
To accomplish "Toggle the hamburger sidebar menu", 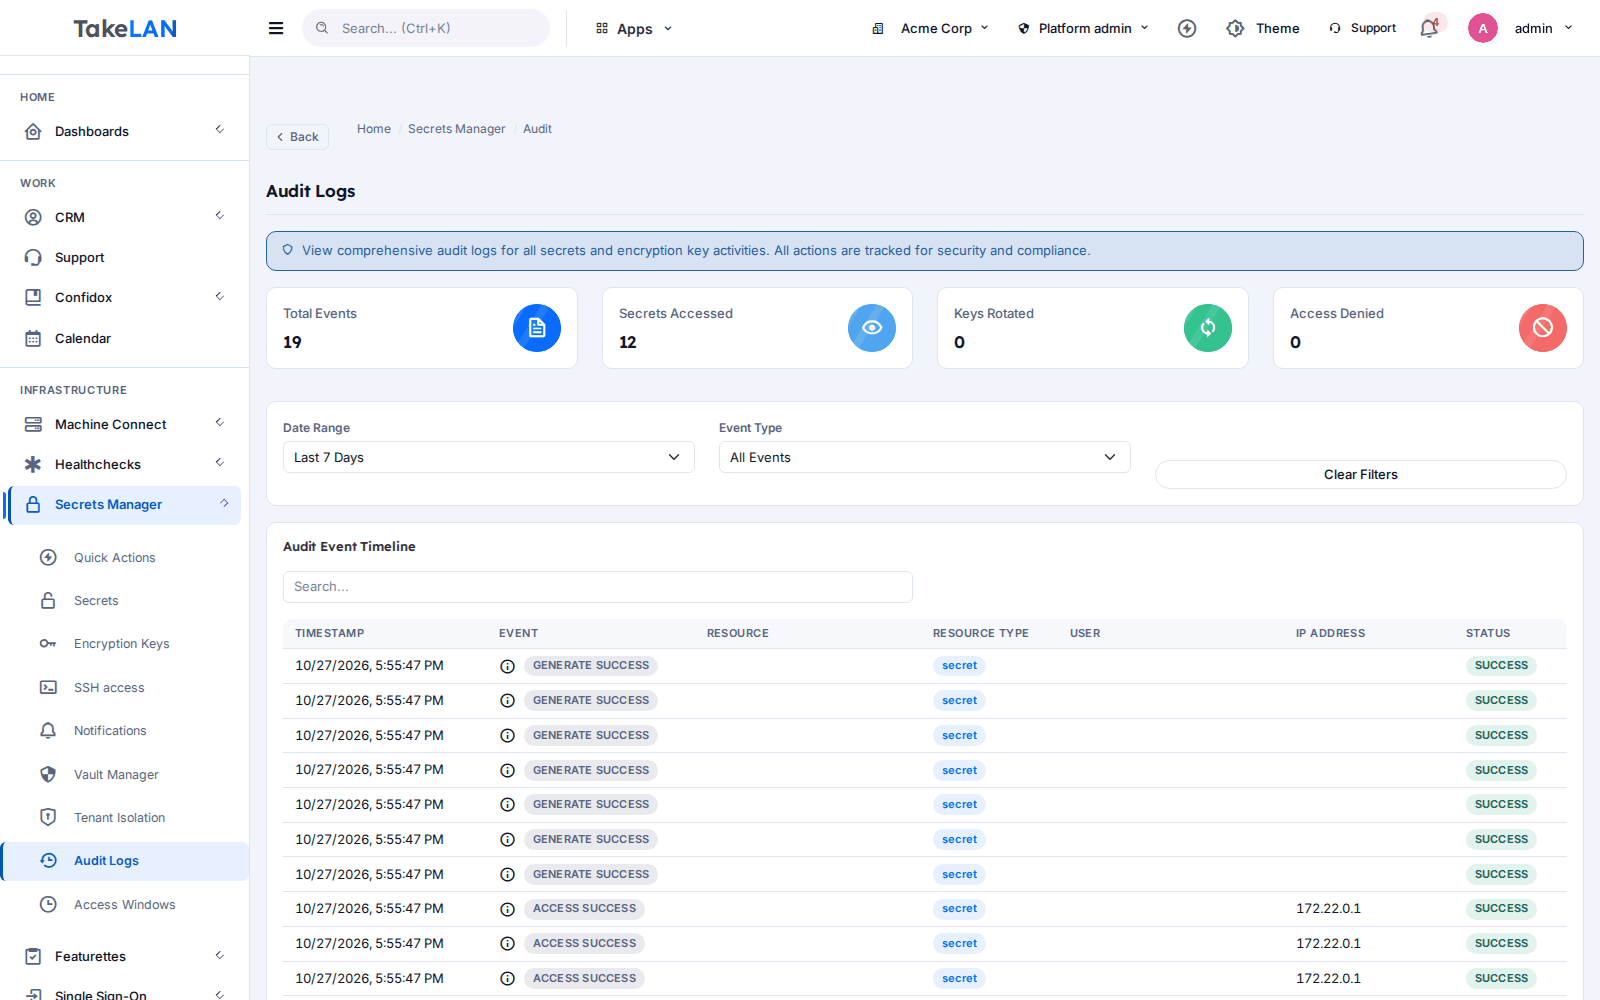I will coord(276,28).
